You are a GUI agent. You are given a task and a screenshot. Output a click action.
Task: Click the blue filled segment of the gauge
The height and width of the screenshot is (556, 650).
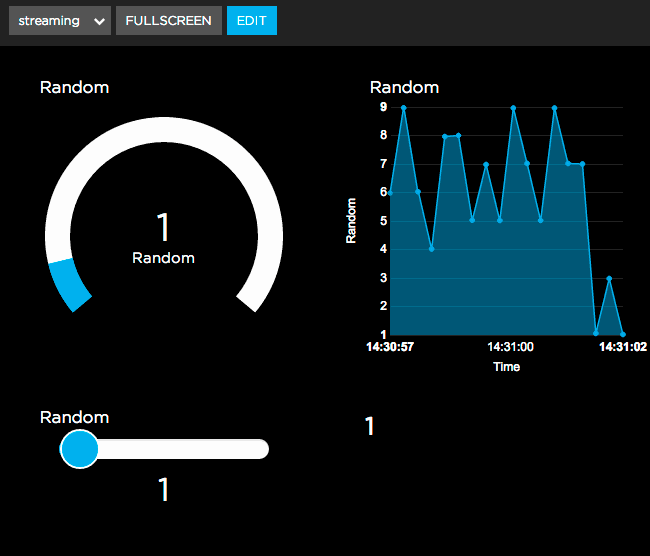[69, 284]
